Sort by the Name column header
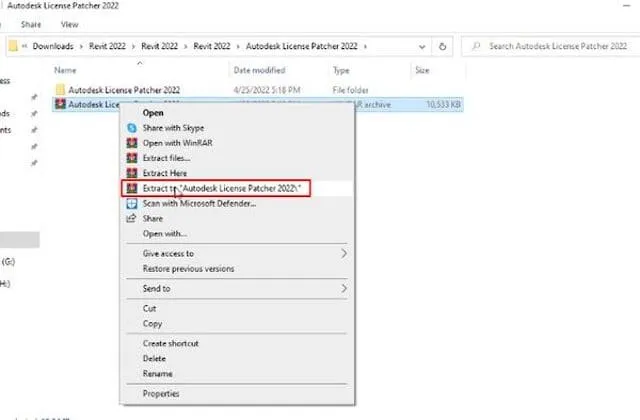The height and width of the screenshot is (420, 640). click(x=65, y=70)
